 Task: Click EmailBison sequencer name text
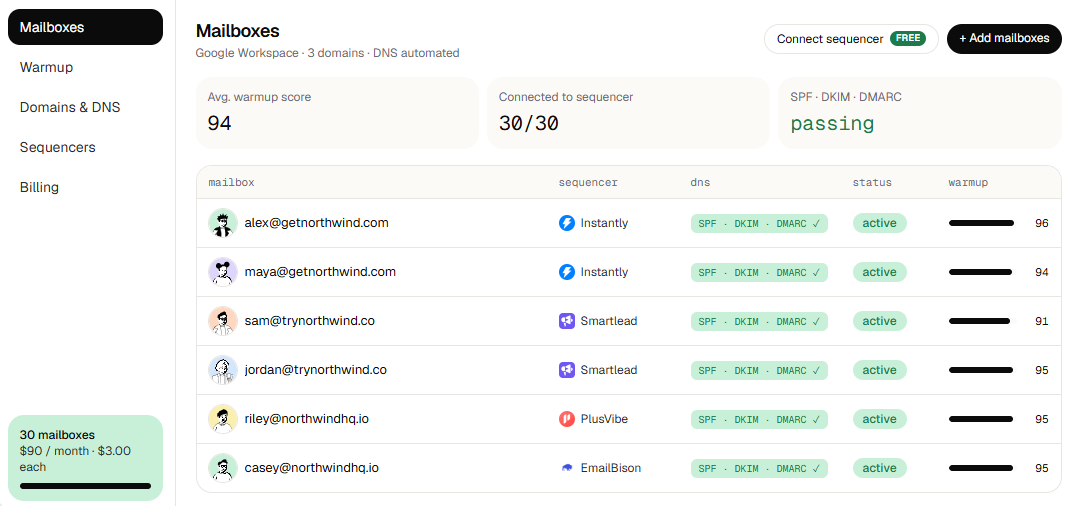point(611,468)
